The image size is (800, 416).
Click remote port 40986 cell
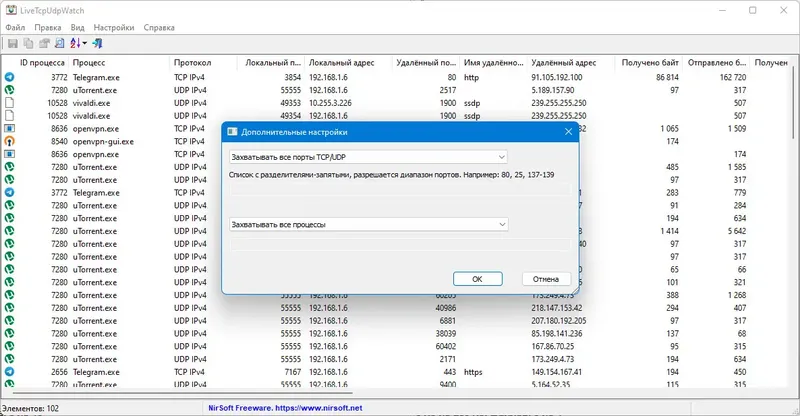tap(445, 308)
